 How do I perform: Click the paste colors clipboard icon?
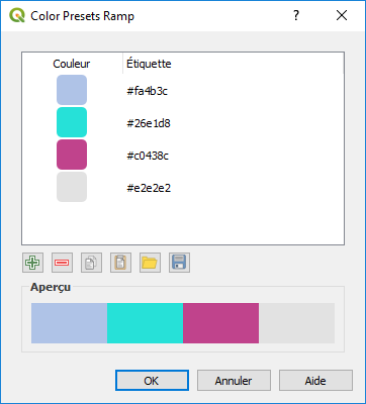(x=121, y=263)
